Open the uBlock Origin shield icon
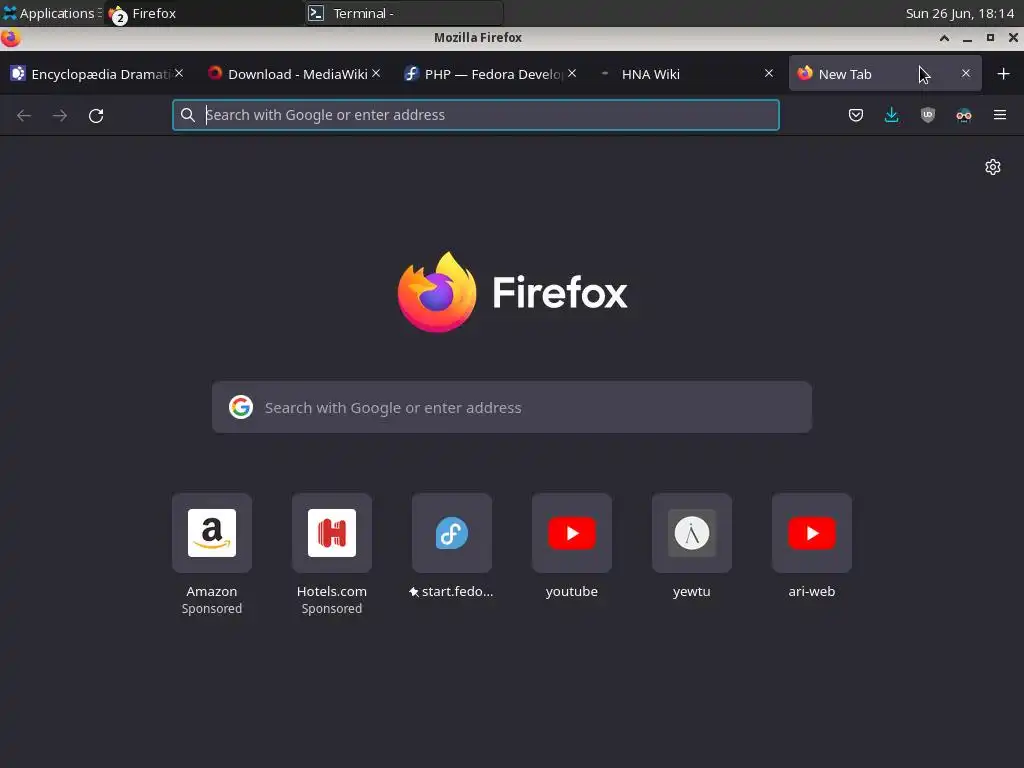Screen dimensions: 1024x768 [x=927, y=116]
